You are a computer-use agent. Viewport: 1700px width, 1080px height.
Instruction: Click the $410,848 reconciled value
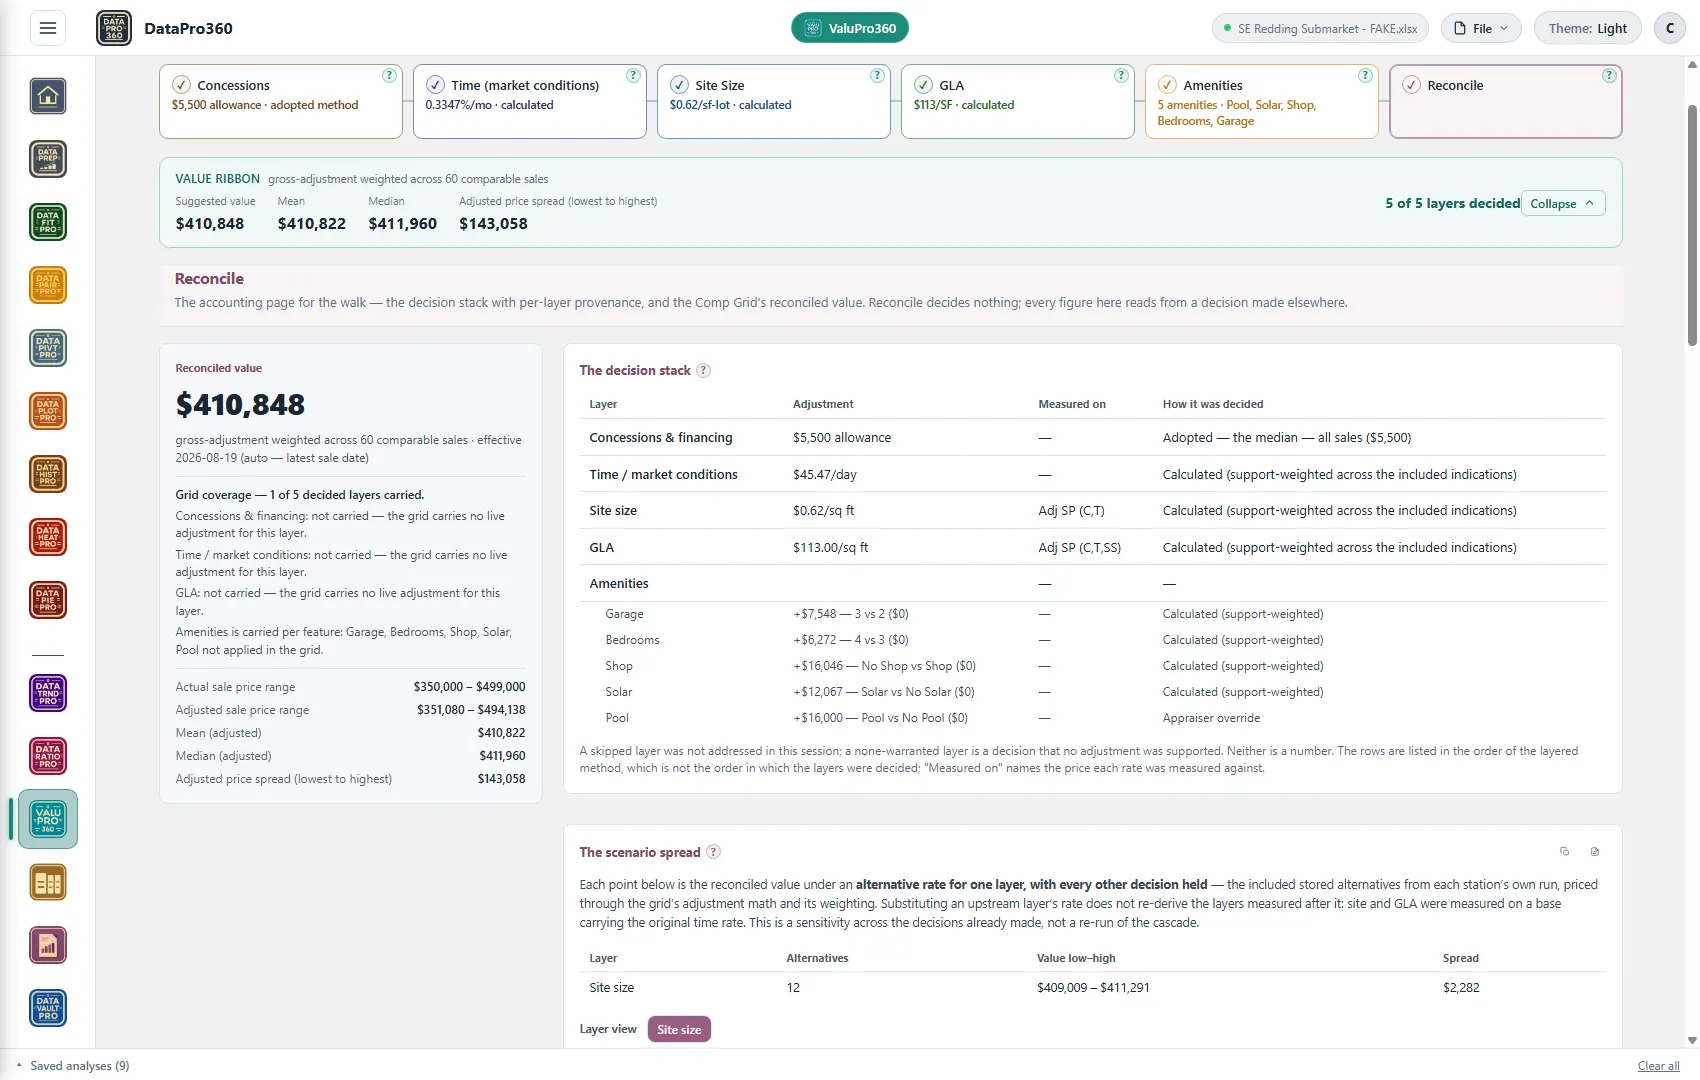tap(240, 405)
